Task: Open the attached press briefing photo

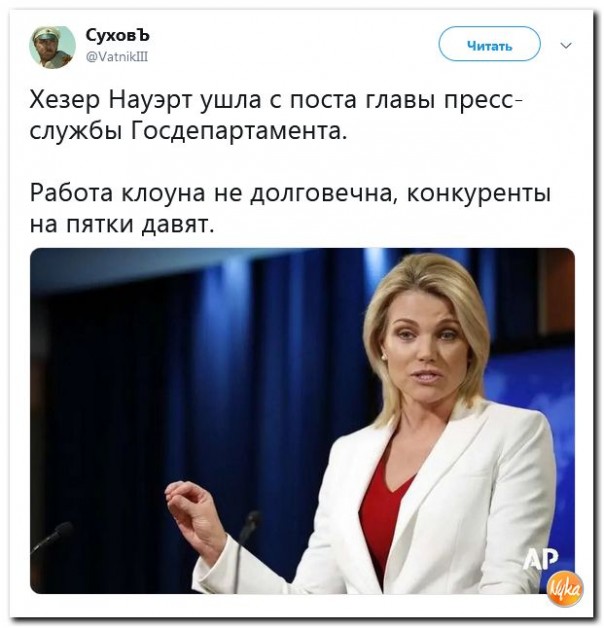Action: 302,421
